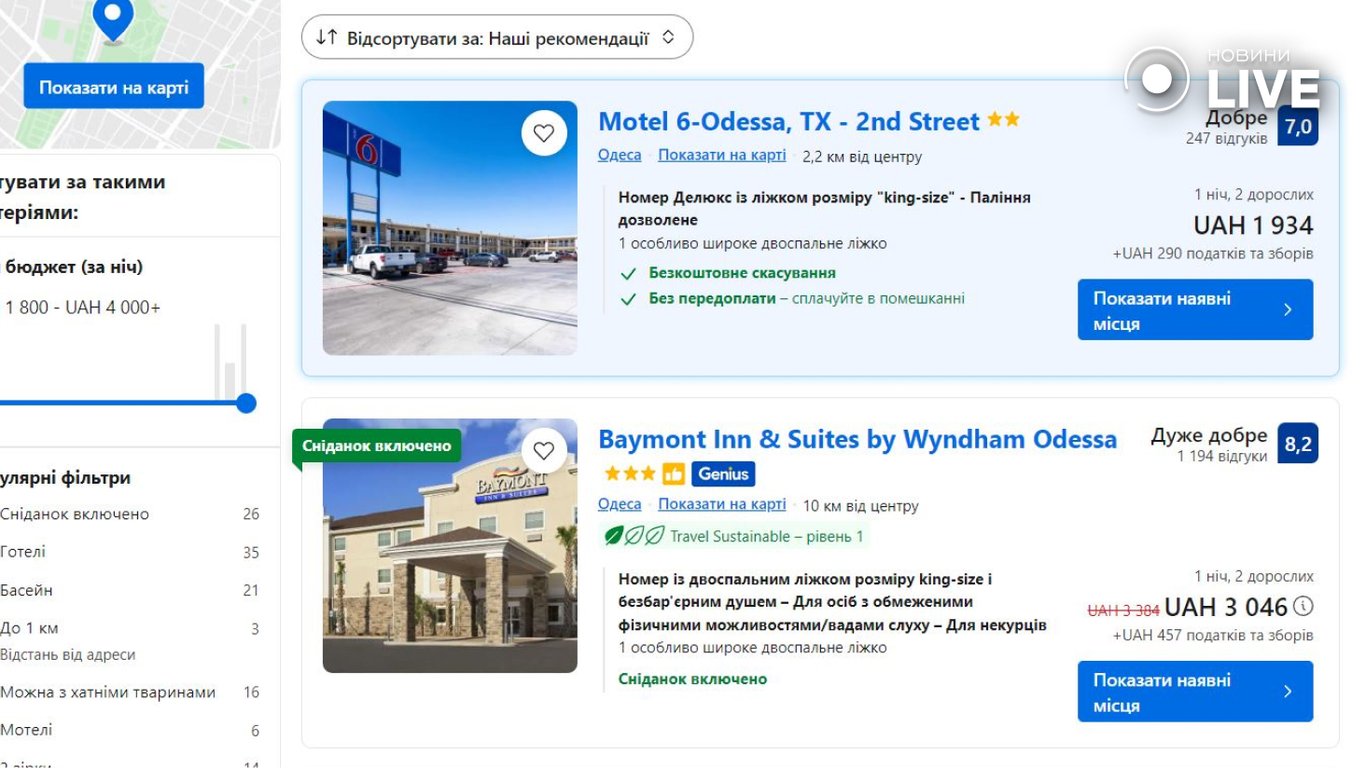Click Travel Sustainable leaf badge

pos(634,536)
